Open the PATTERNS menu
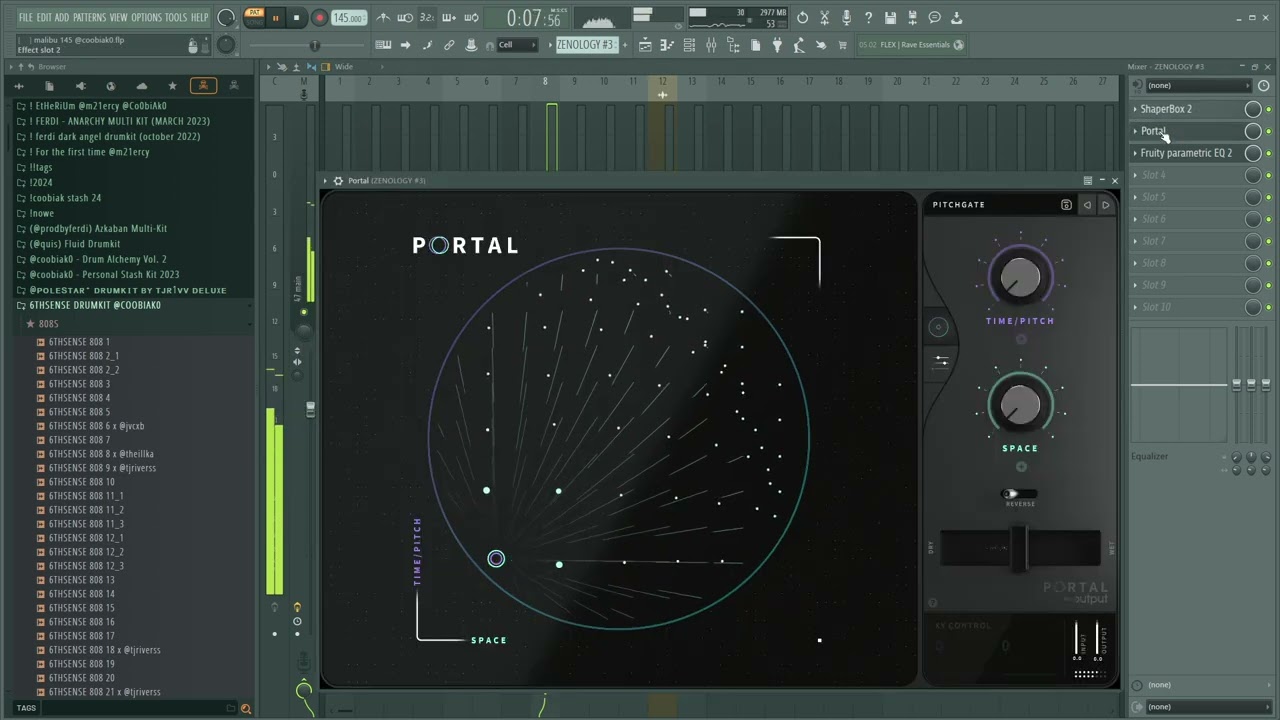This screenshot has height=720, width=1280. coord(90,18)
